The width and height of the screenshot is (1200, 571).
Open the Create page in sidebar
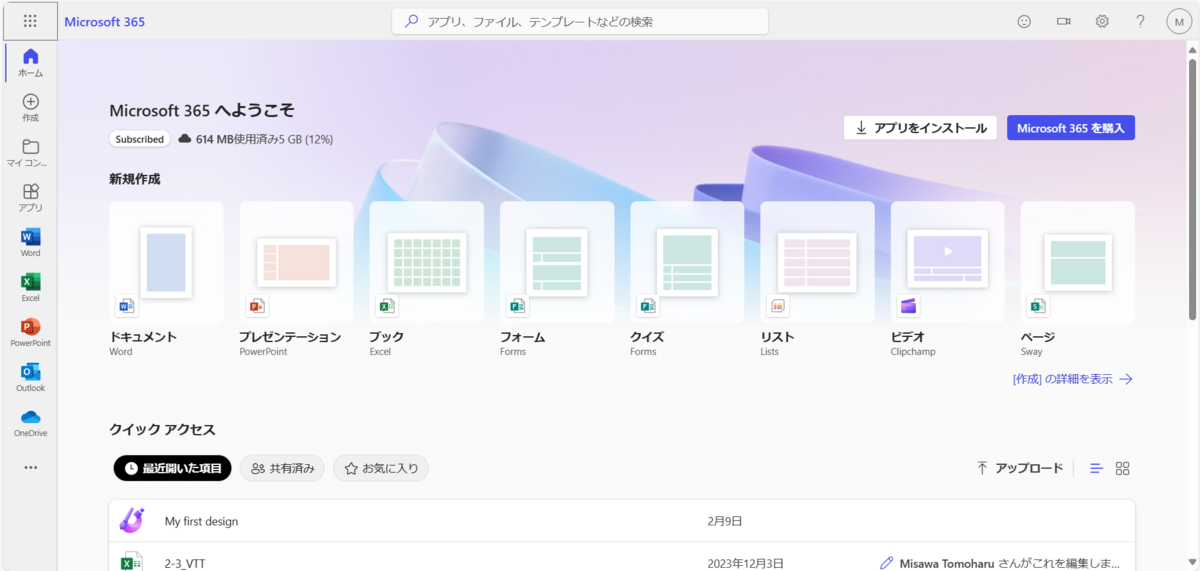[30, 108]
